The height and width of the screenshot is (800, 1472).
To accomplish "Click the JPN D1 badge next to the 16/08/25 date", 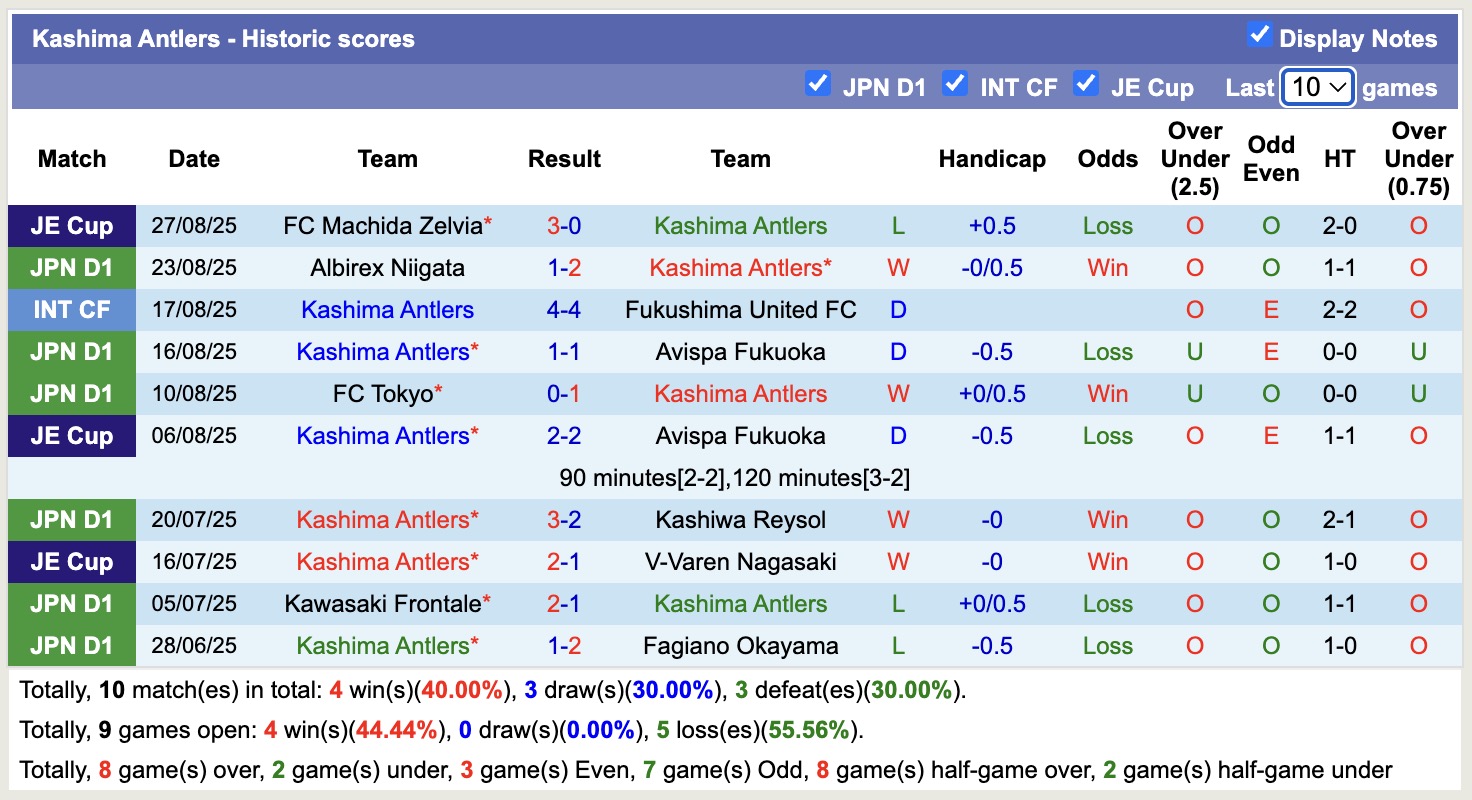I will (x=71, y=352).
